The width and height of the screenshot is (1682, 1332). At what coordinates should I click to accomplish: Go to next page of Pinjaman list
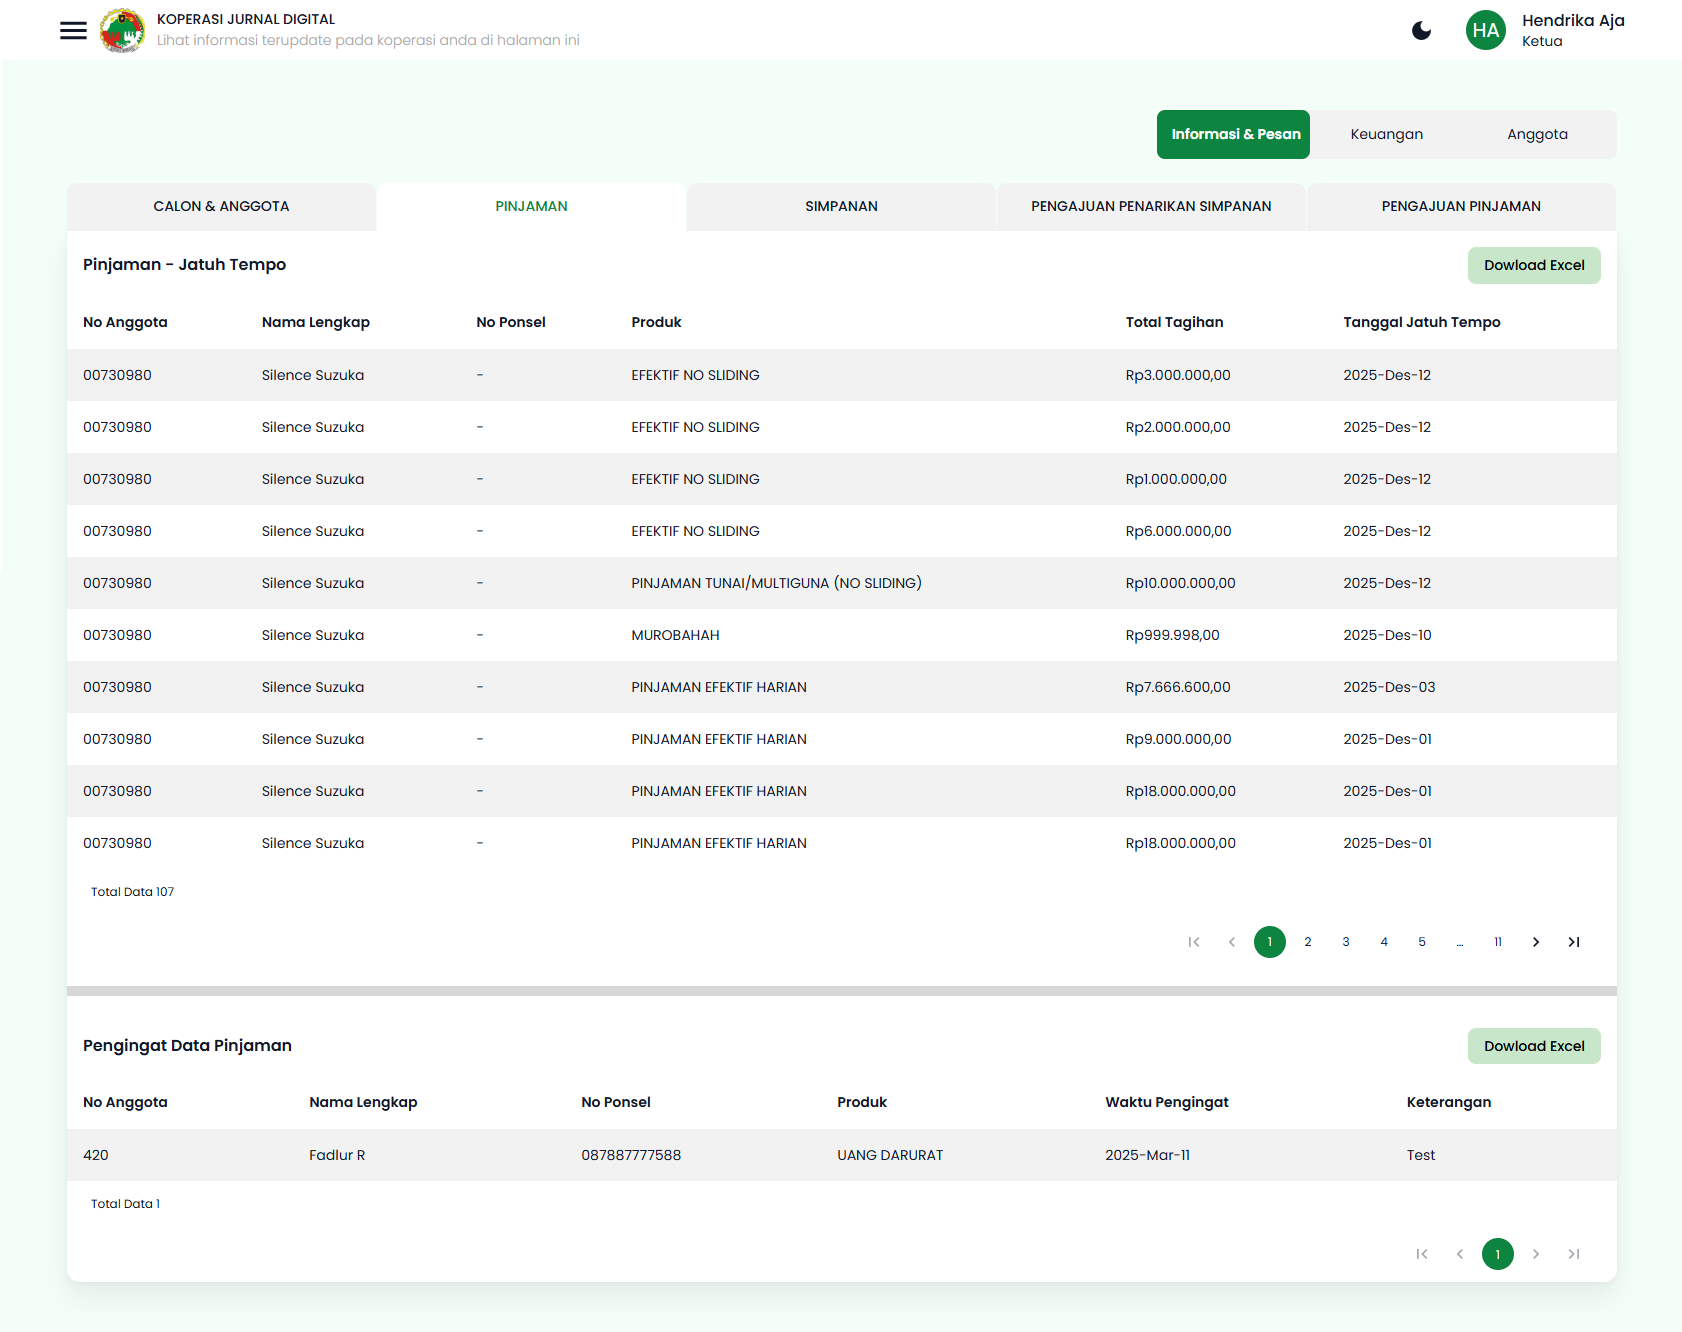pyautogui.click(x=1535, y=941)
